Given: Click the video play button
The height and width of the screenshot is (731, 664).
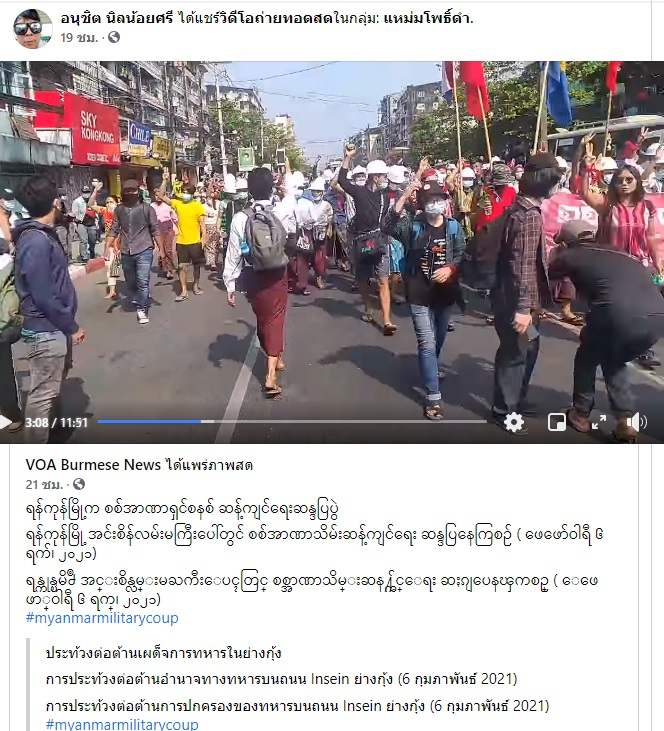Looking at the screenshot, I should pyautogui.click(x=6, y=422).
